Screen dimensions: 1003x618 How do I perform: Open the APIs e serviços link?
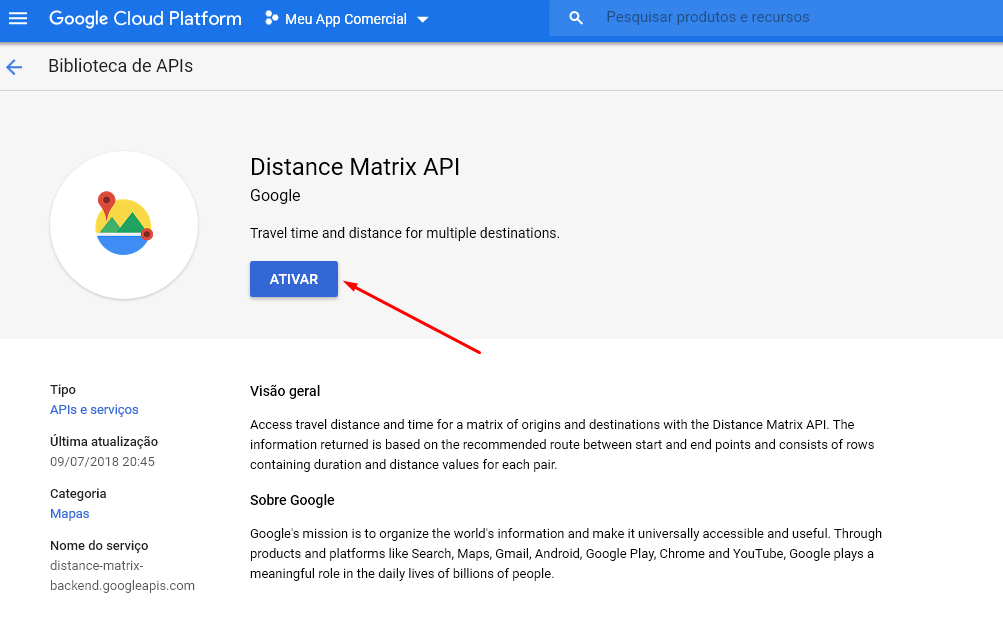pos(94,409)
